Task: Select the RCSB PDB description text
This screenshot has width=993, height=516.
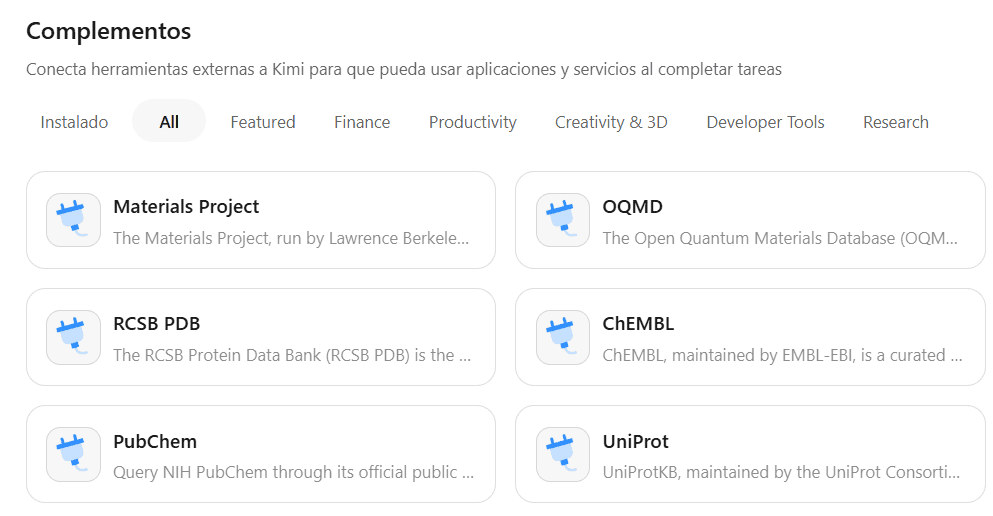Action: [x=292, y=355]
